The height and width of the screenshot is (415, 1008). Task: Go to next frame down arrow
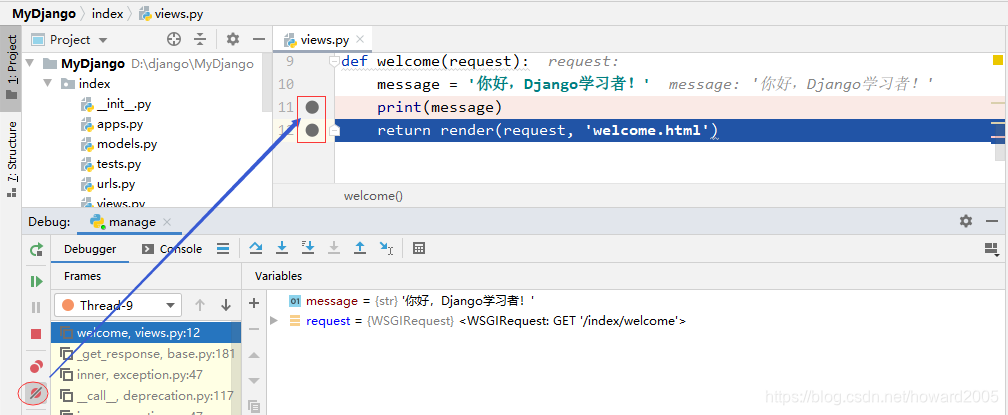226,305
